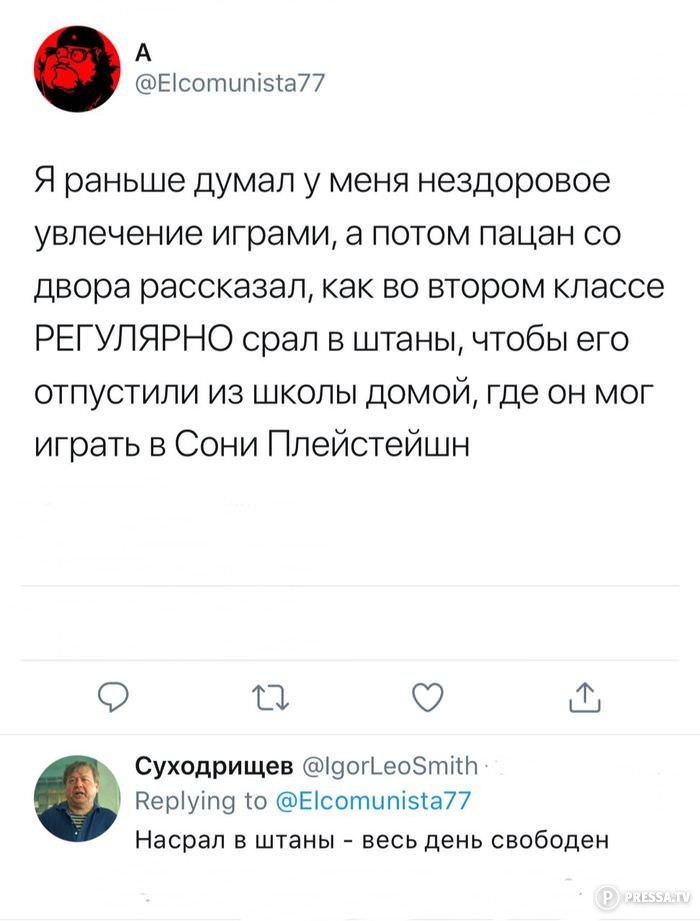Open the reply text "Насрал в штаны - весь день свободен"

click(373, 838)
